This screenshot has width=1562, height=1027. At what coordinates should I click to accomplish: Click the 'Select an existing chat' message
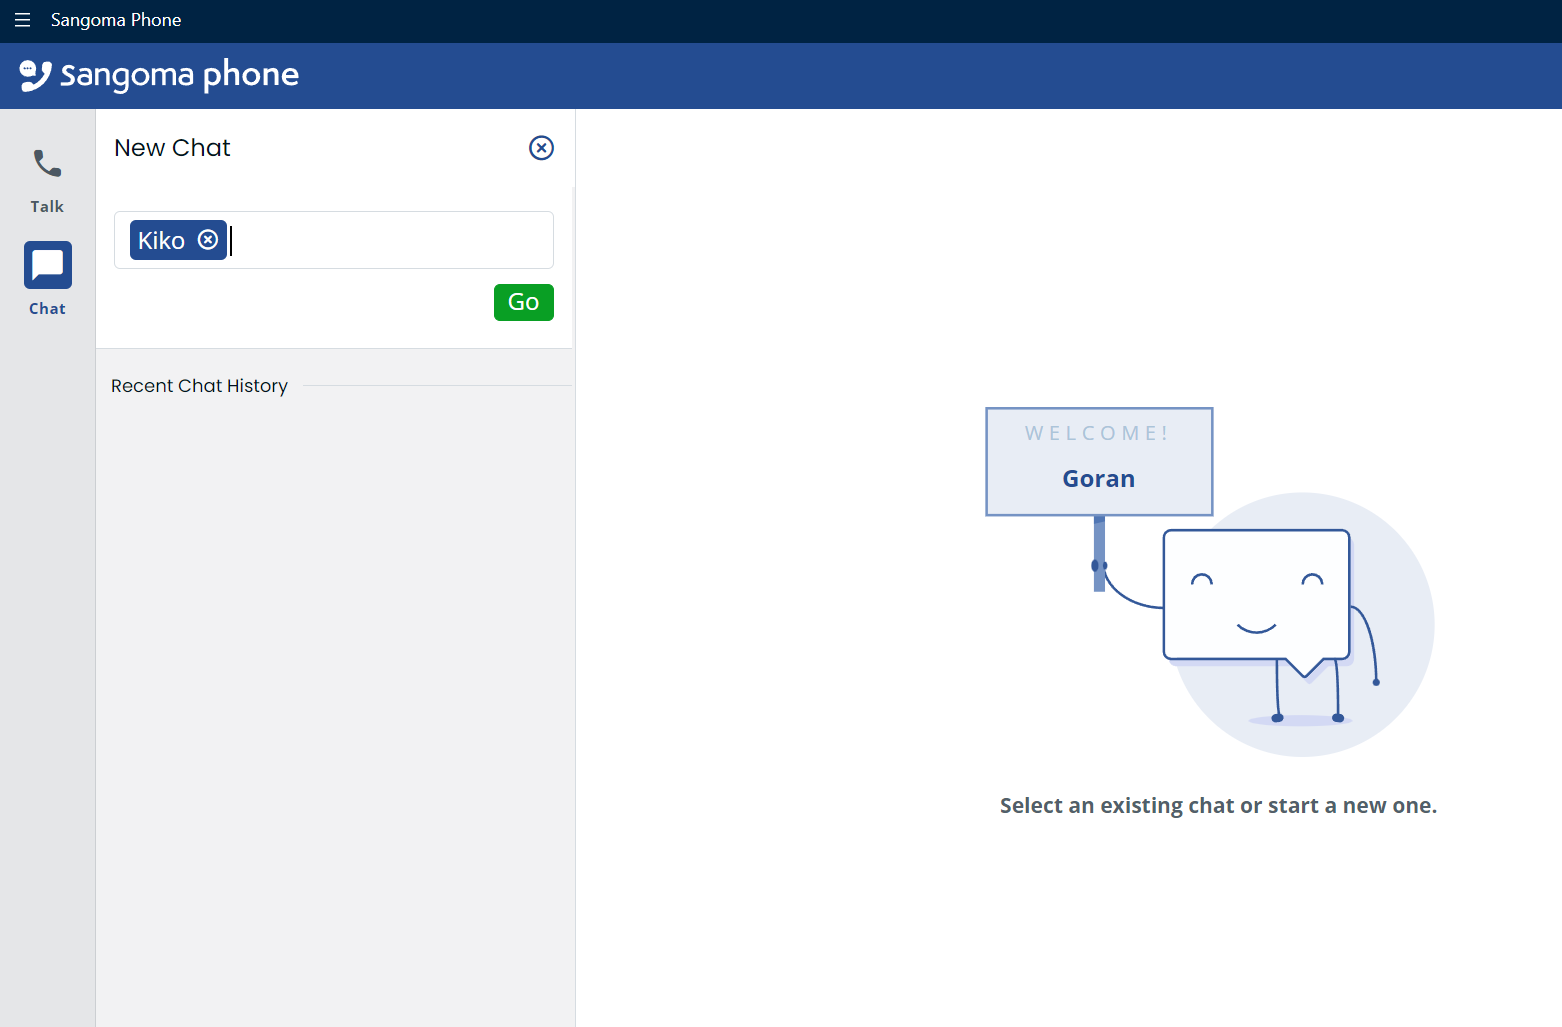coord(1218,806)
